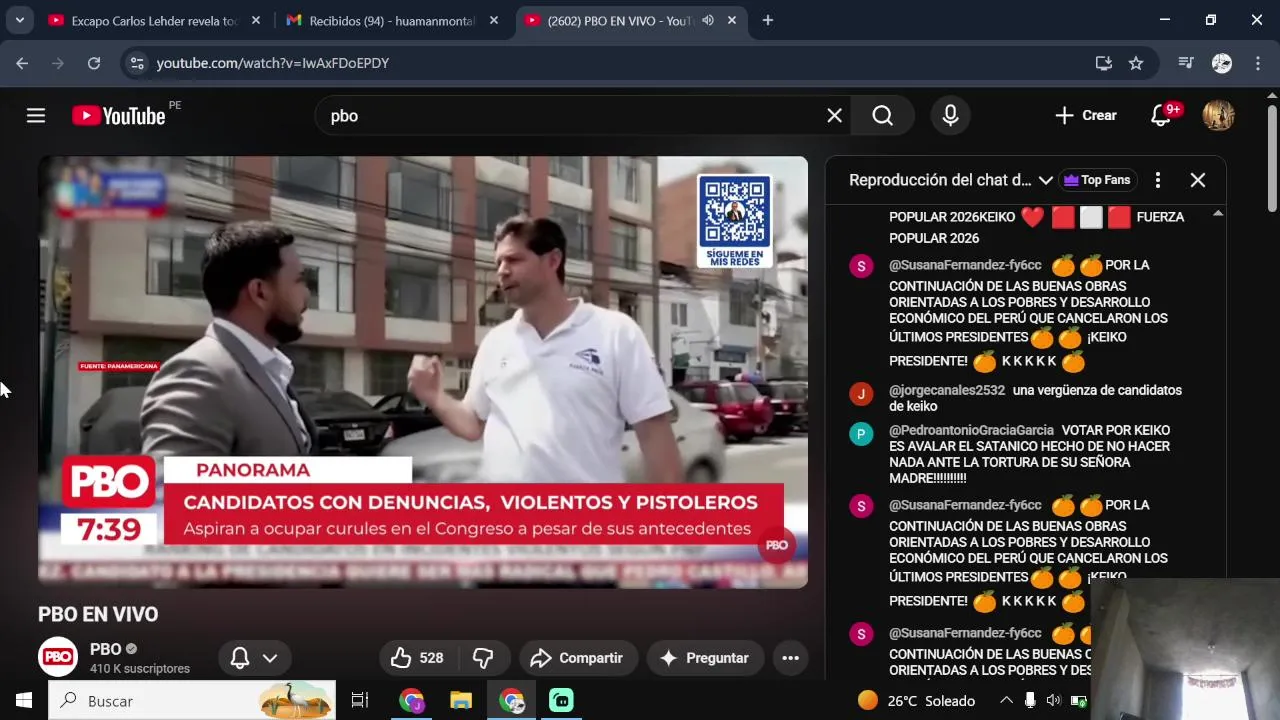Viewport: 1280px width, 720px height.
Task: Open the media controls icon in Chrome toolbar
Action: [x=1186, y=63]
